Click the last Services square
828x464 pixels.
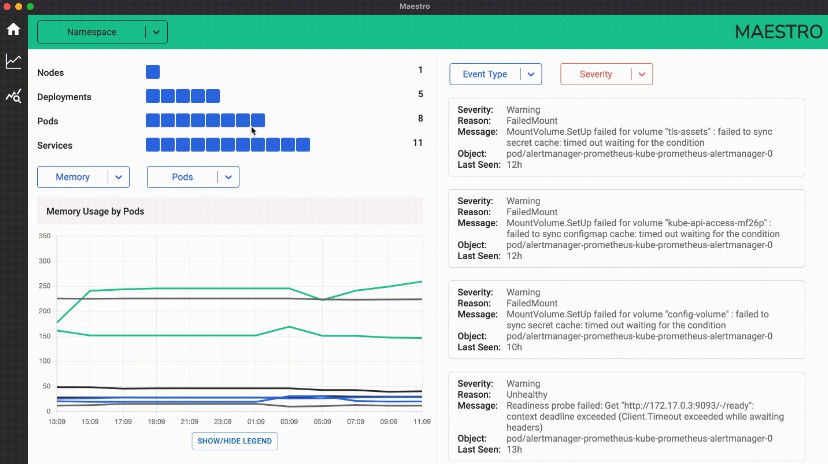pos(303,145)
